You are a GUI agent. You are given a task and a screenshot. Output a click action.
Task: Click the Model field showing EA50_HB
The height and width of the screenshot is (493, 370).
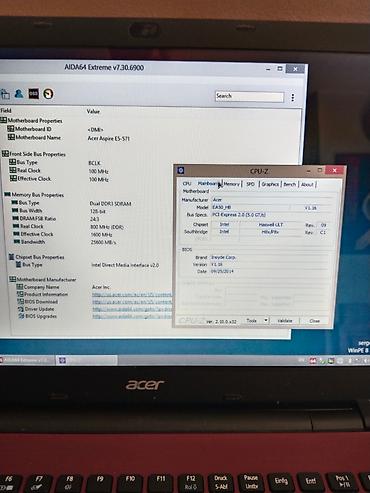[x=251, y=207]
